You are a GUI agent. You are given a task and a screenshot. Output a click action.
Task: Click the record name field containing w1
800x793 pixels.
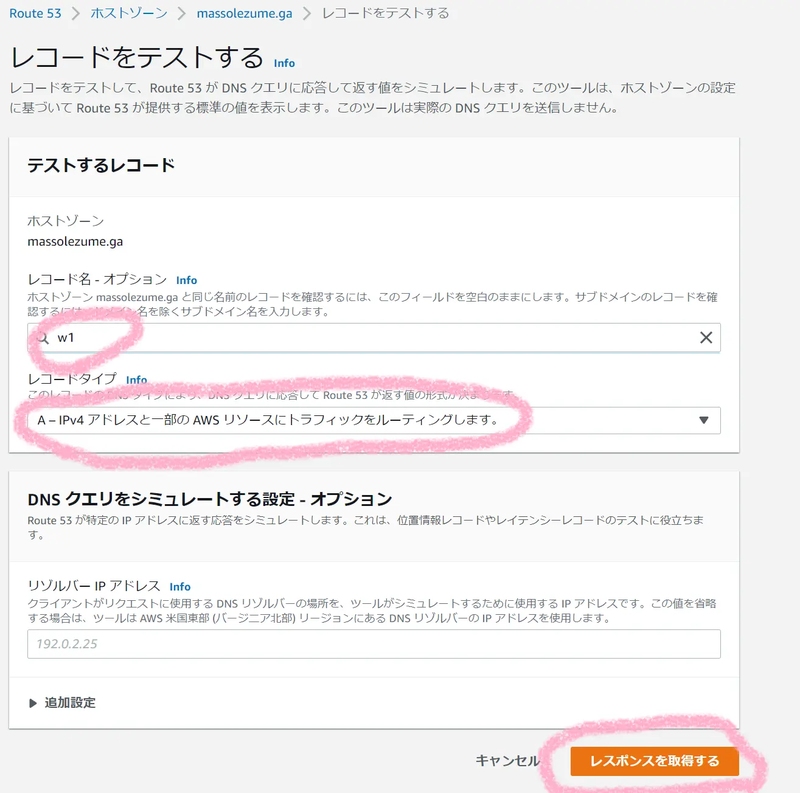point(373,338)
